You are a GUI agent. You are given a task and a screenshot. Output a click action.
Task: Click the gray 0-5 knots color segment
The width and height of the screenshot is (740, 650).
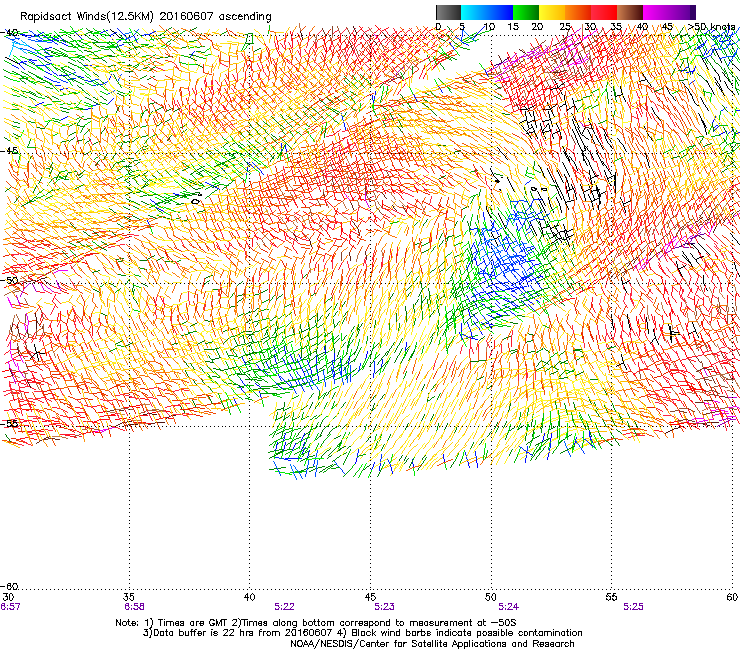448,12
